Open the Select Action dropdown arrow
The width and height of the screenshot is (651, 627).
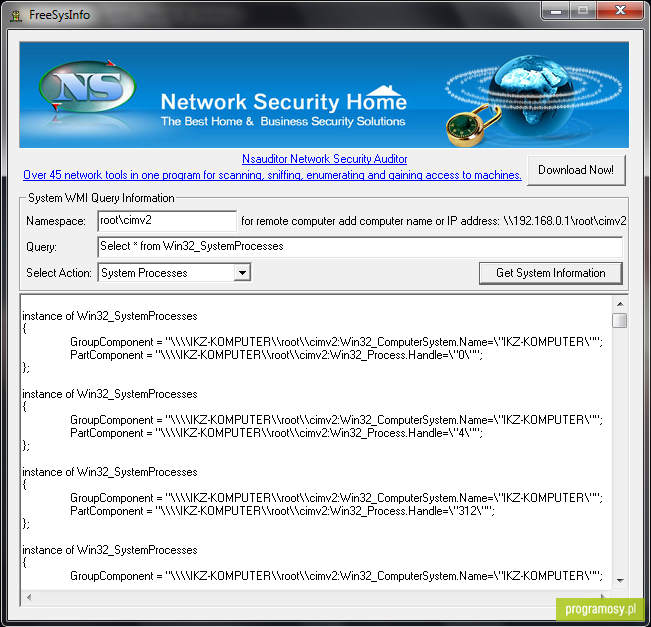click(x=242, y=273)
